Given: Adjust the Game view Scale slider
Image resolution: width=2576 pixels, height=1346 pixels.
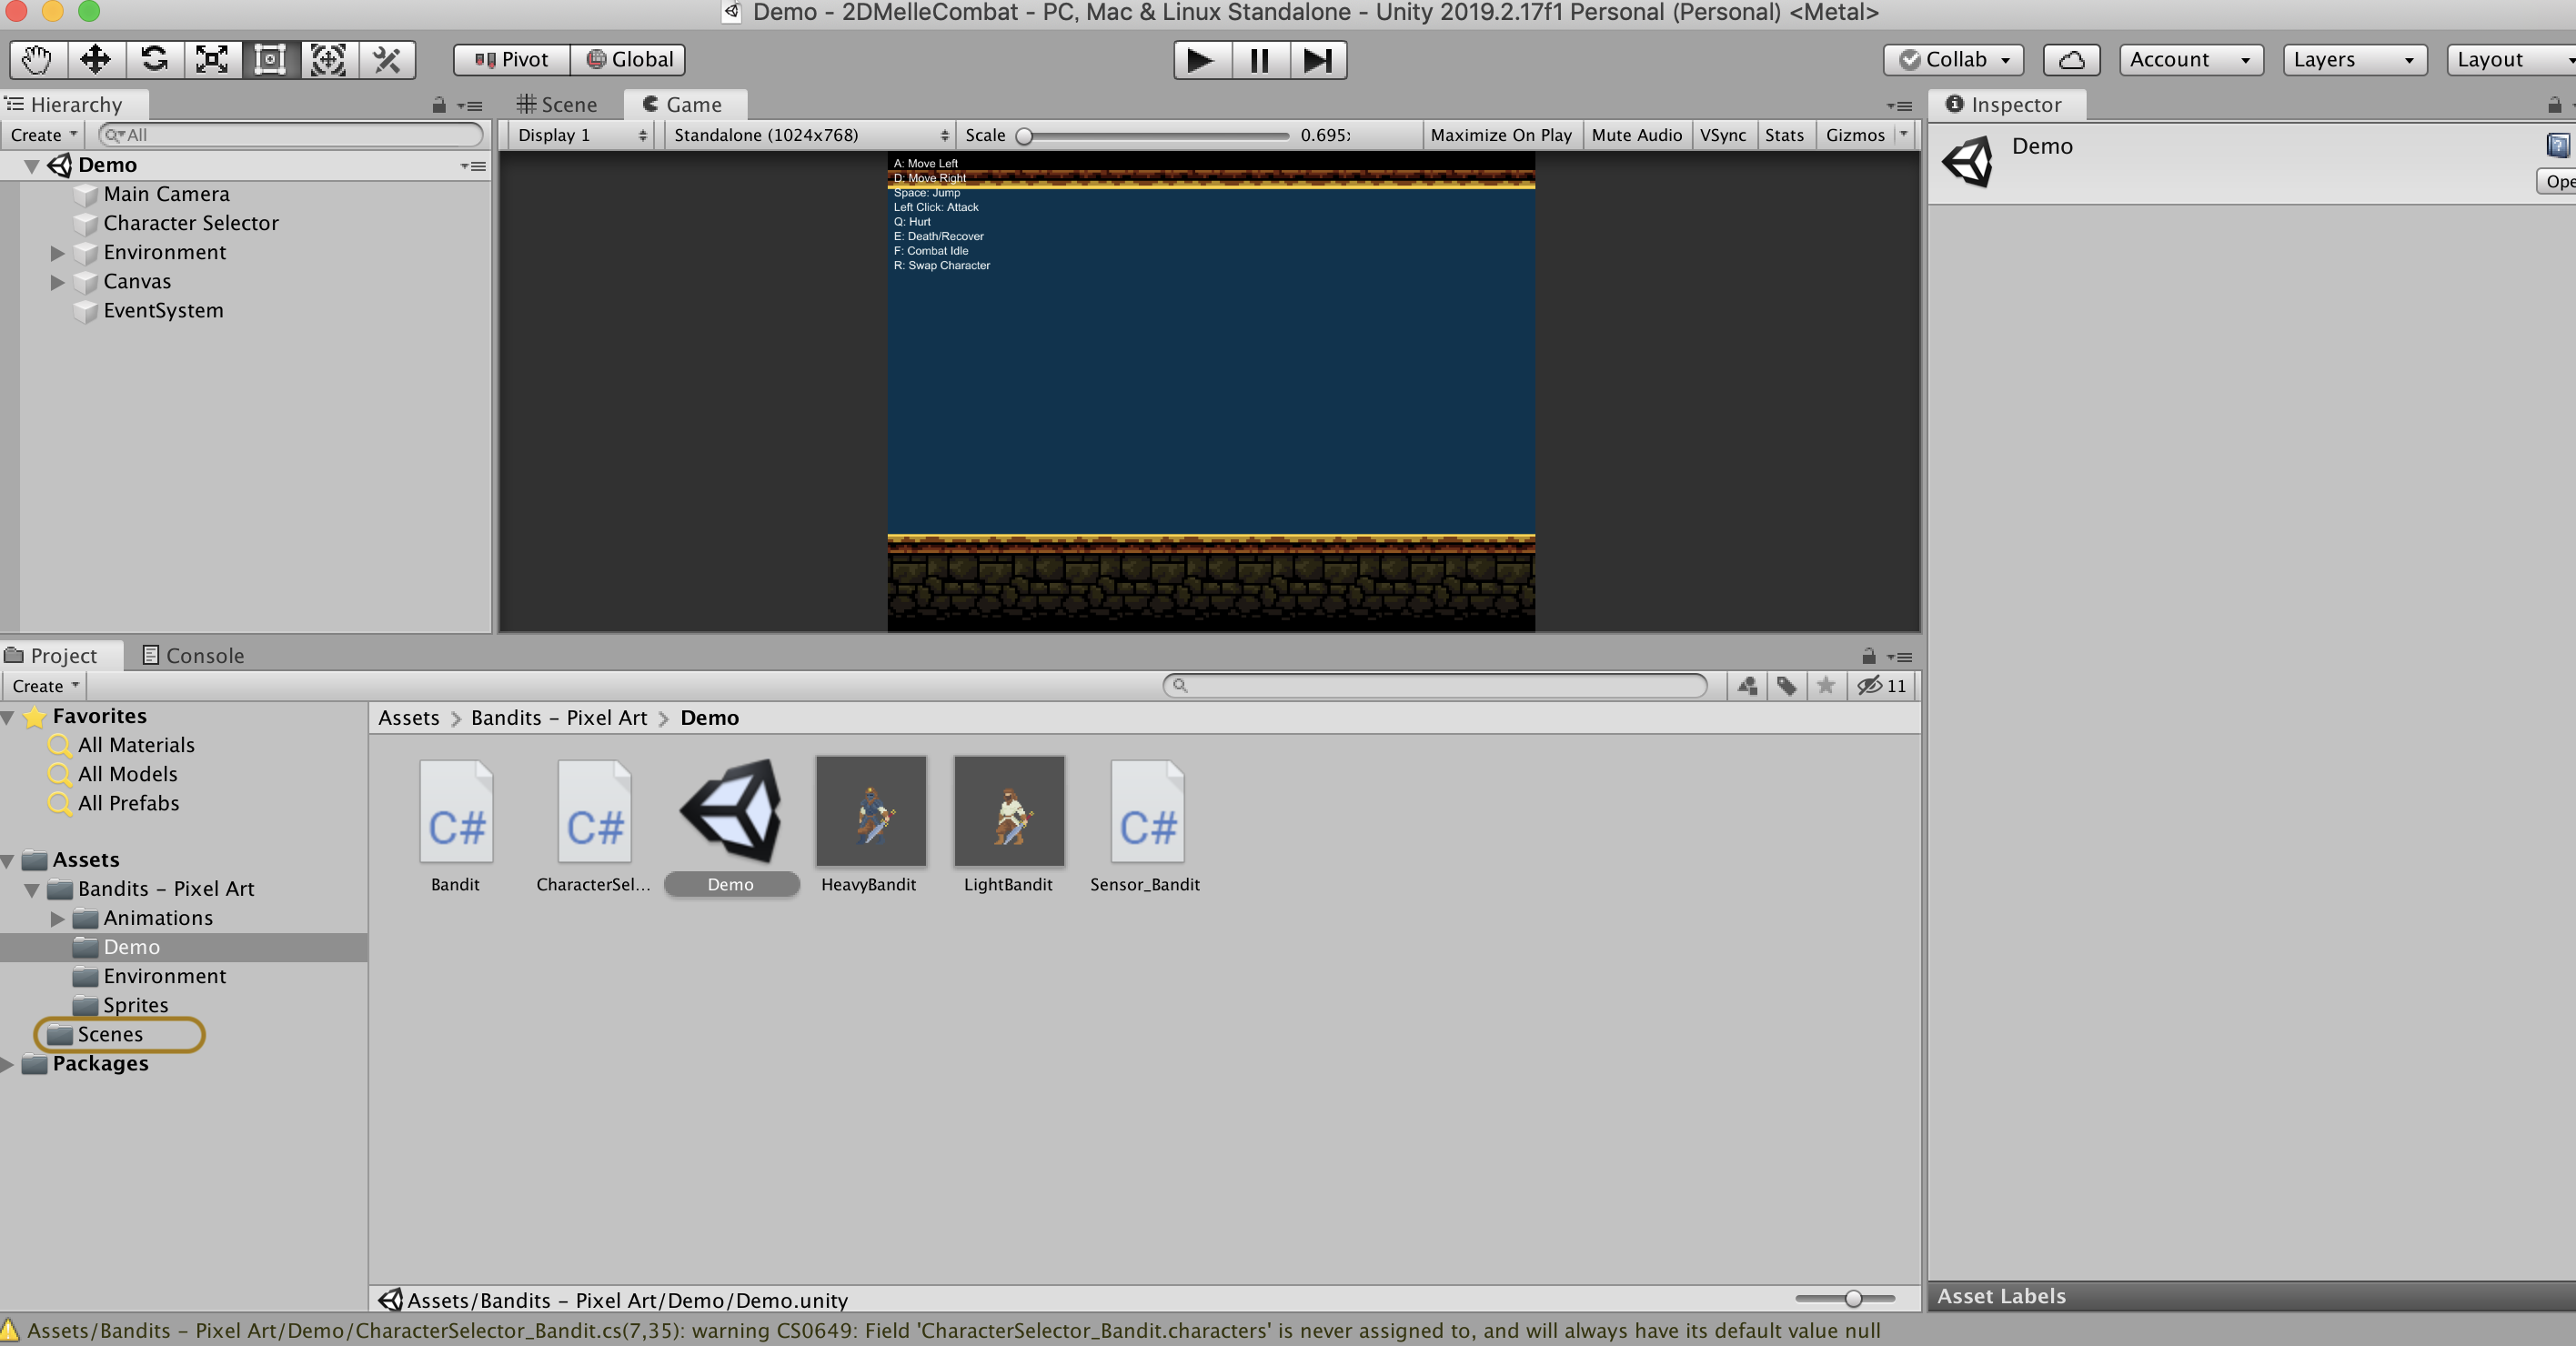Looking at the screenshot, I should click(x=1024, y=136).
